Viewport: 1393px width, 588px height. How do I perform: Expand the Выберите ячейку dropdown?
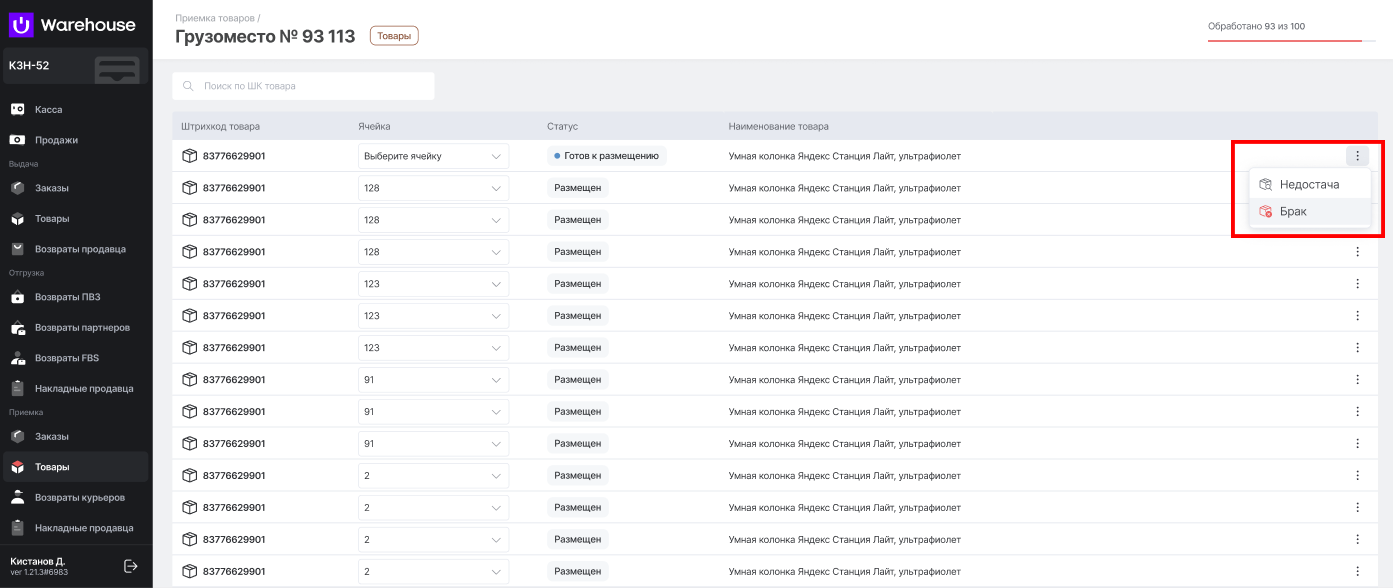[x=433, y=156]
